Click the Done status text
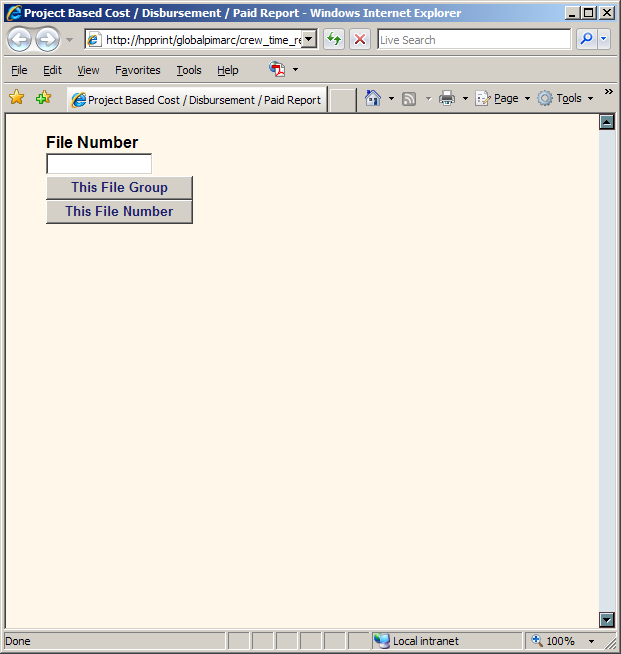621x654 pixels. click(x=18, y=641)
